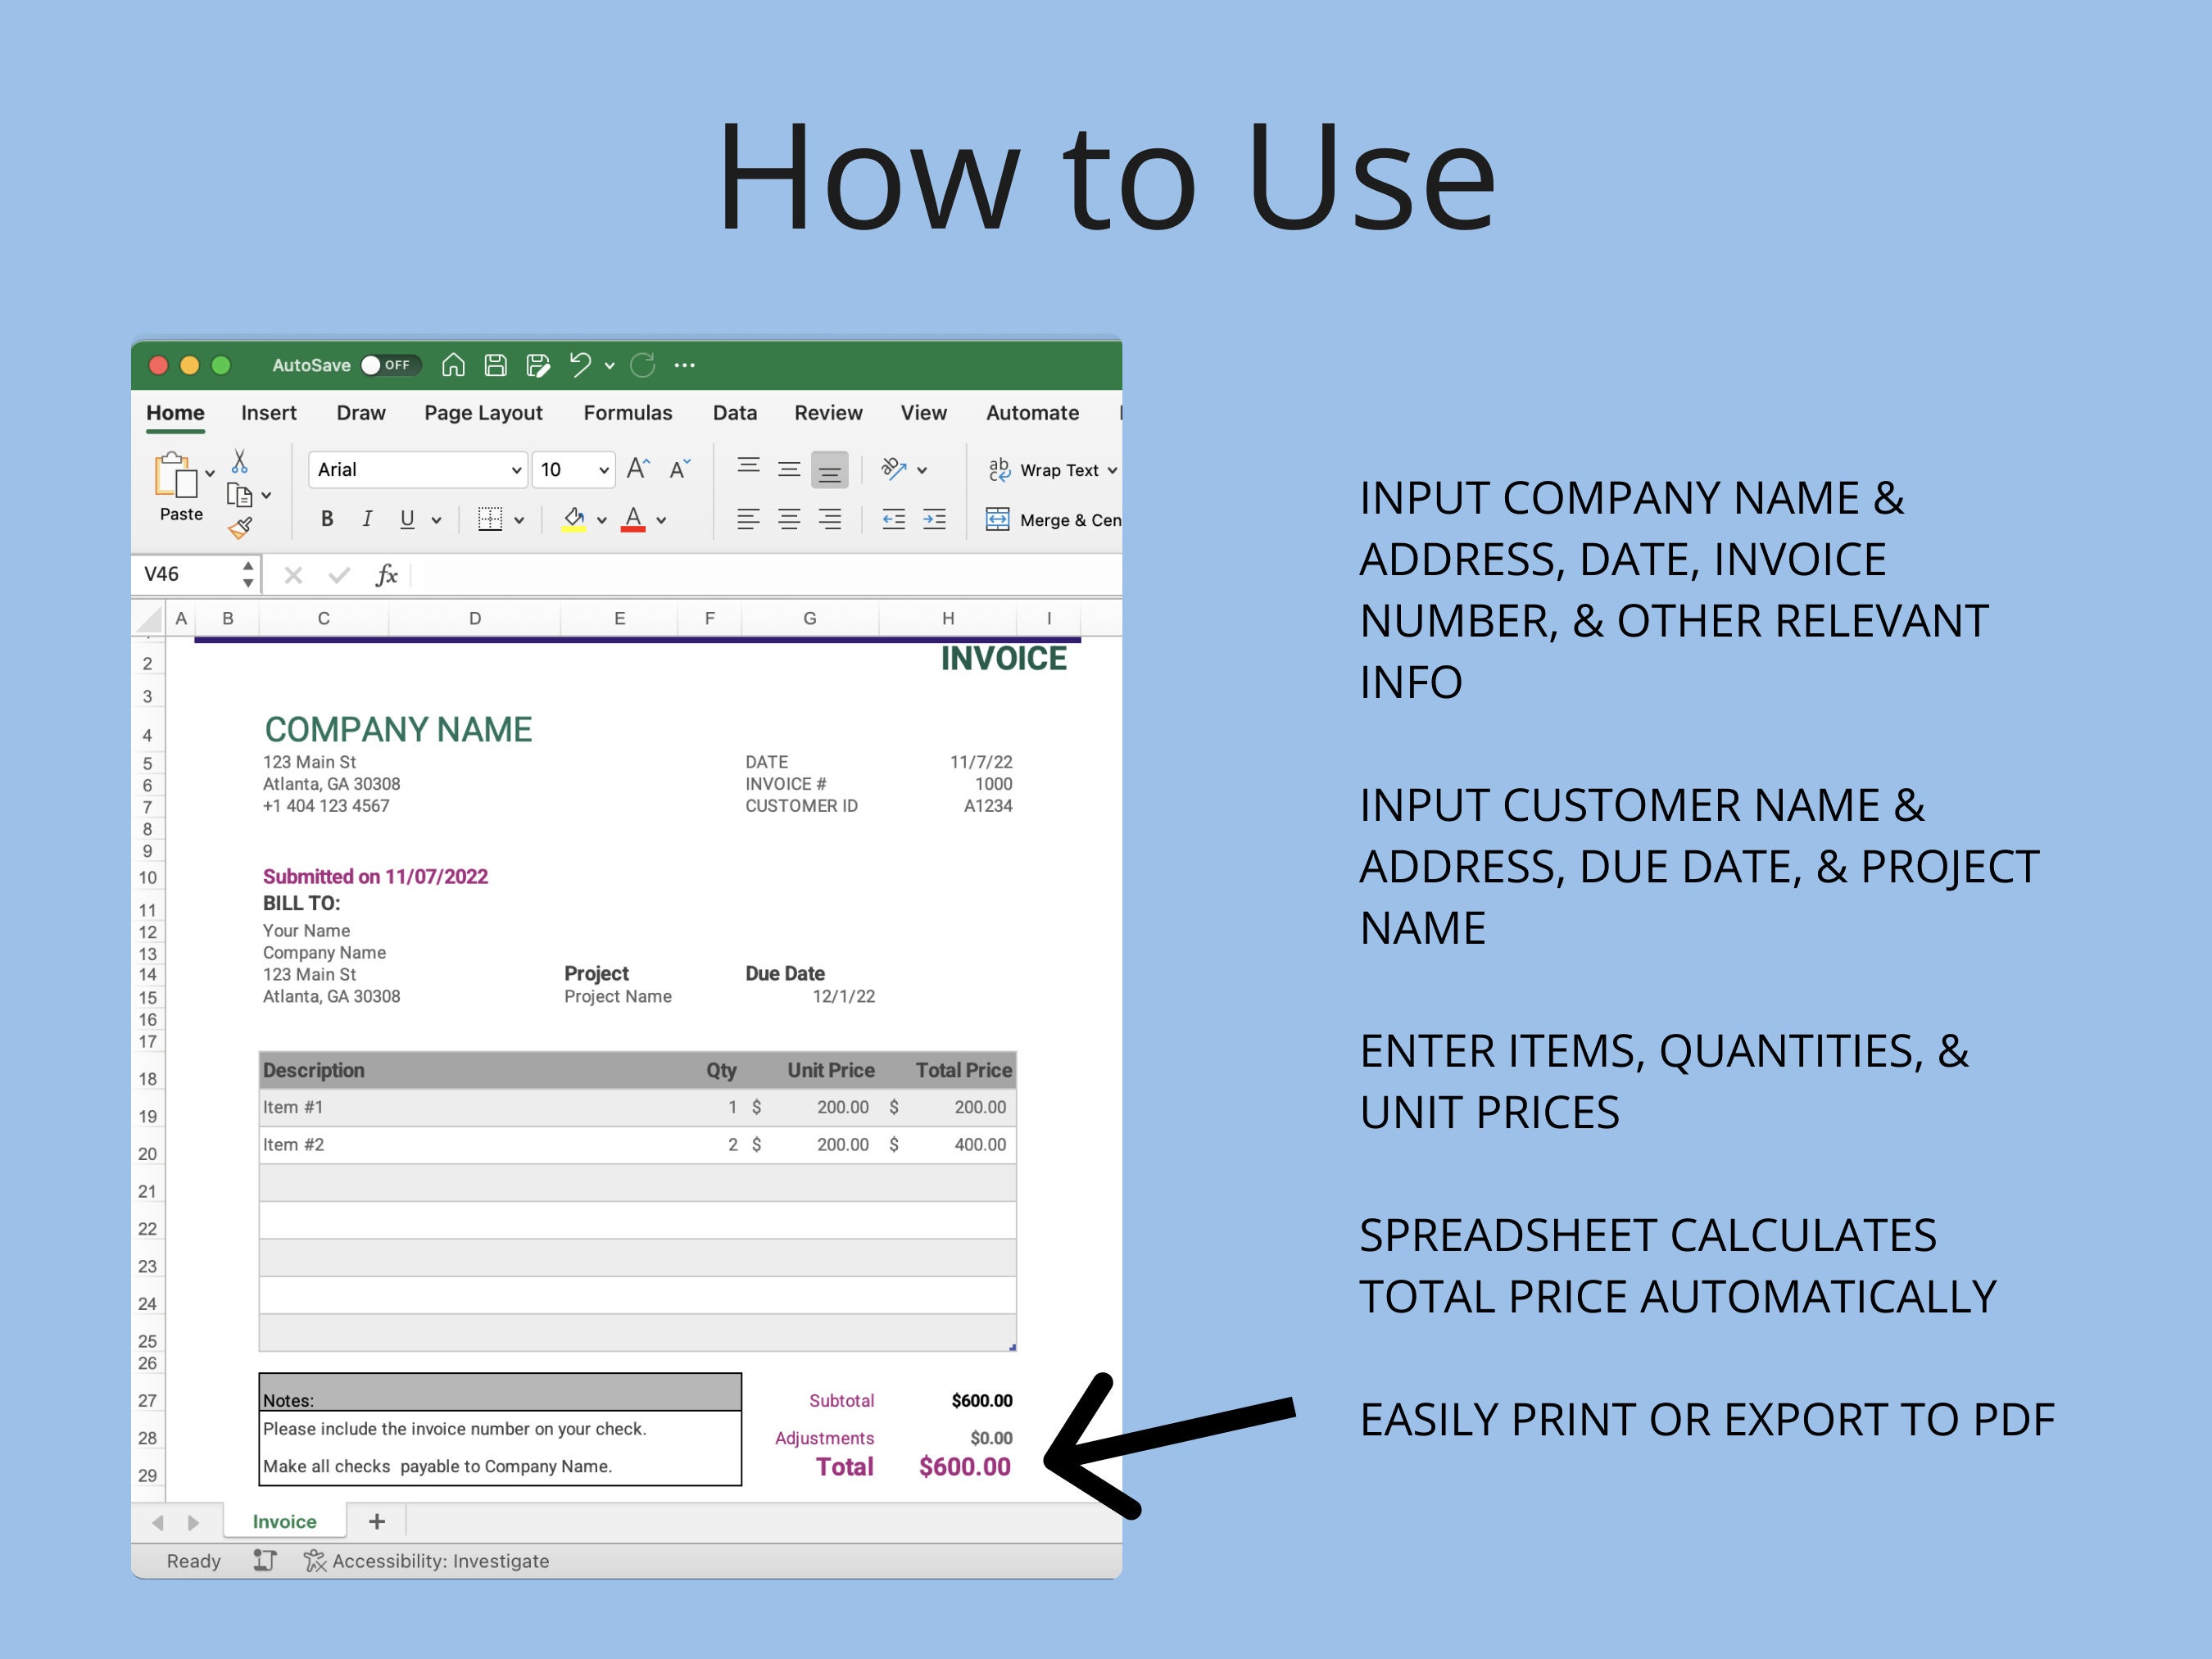This screenshot has width=2212, height=1659.
Task: Click the Underline icon
Action: [406, 519]
